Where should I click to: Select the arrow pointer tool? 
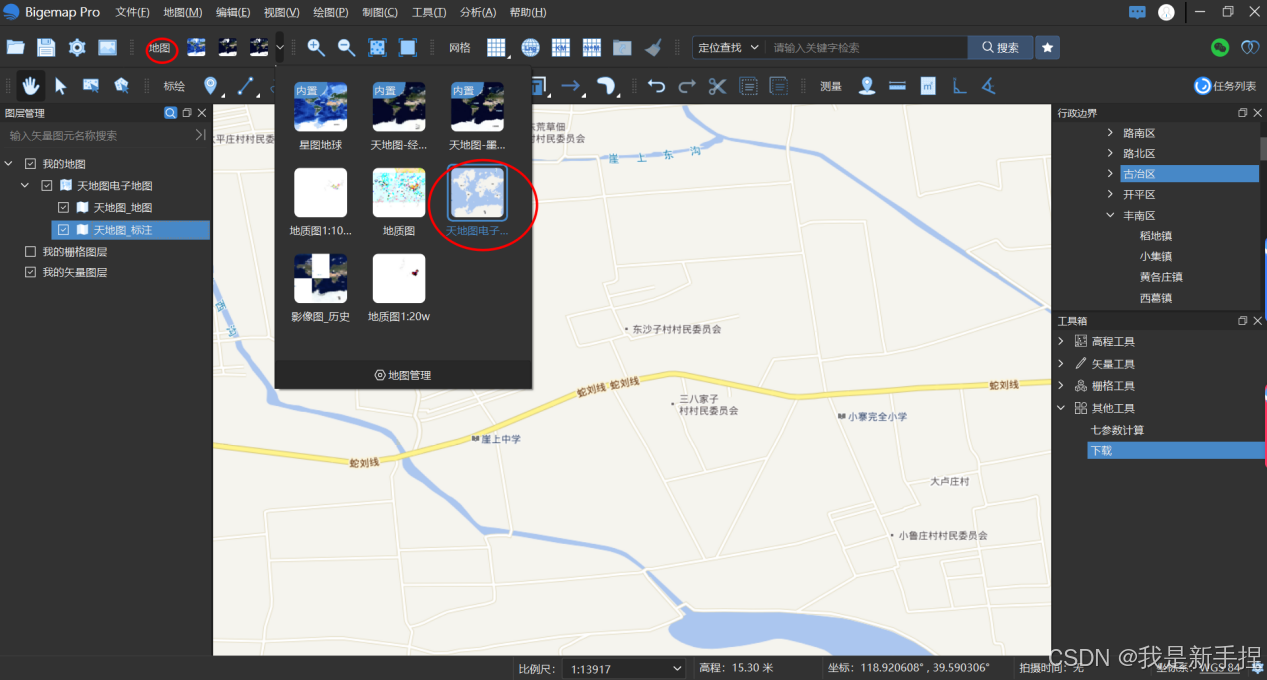point(61,85)
